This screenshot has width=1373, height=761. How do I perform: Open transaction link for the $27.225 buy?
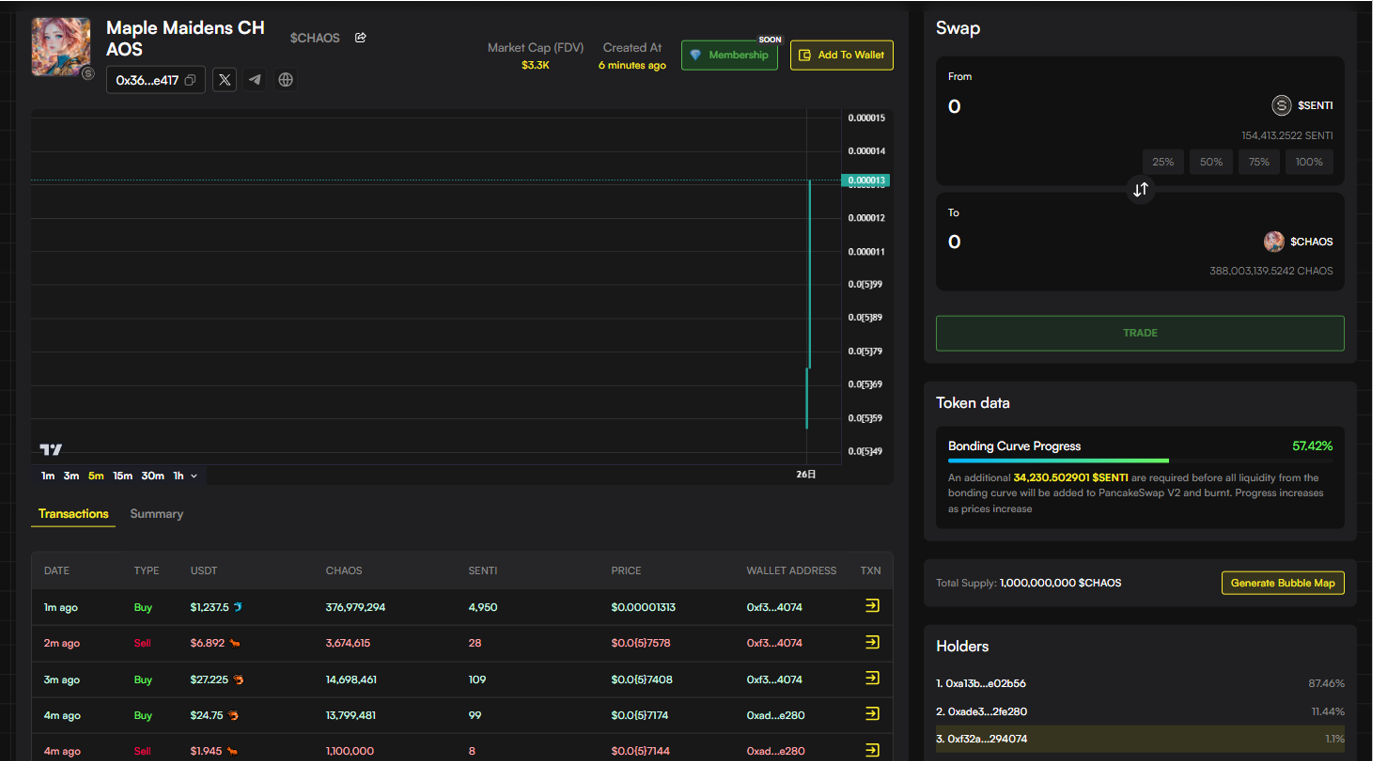(872, 678)
